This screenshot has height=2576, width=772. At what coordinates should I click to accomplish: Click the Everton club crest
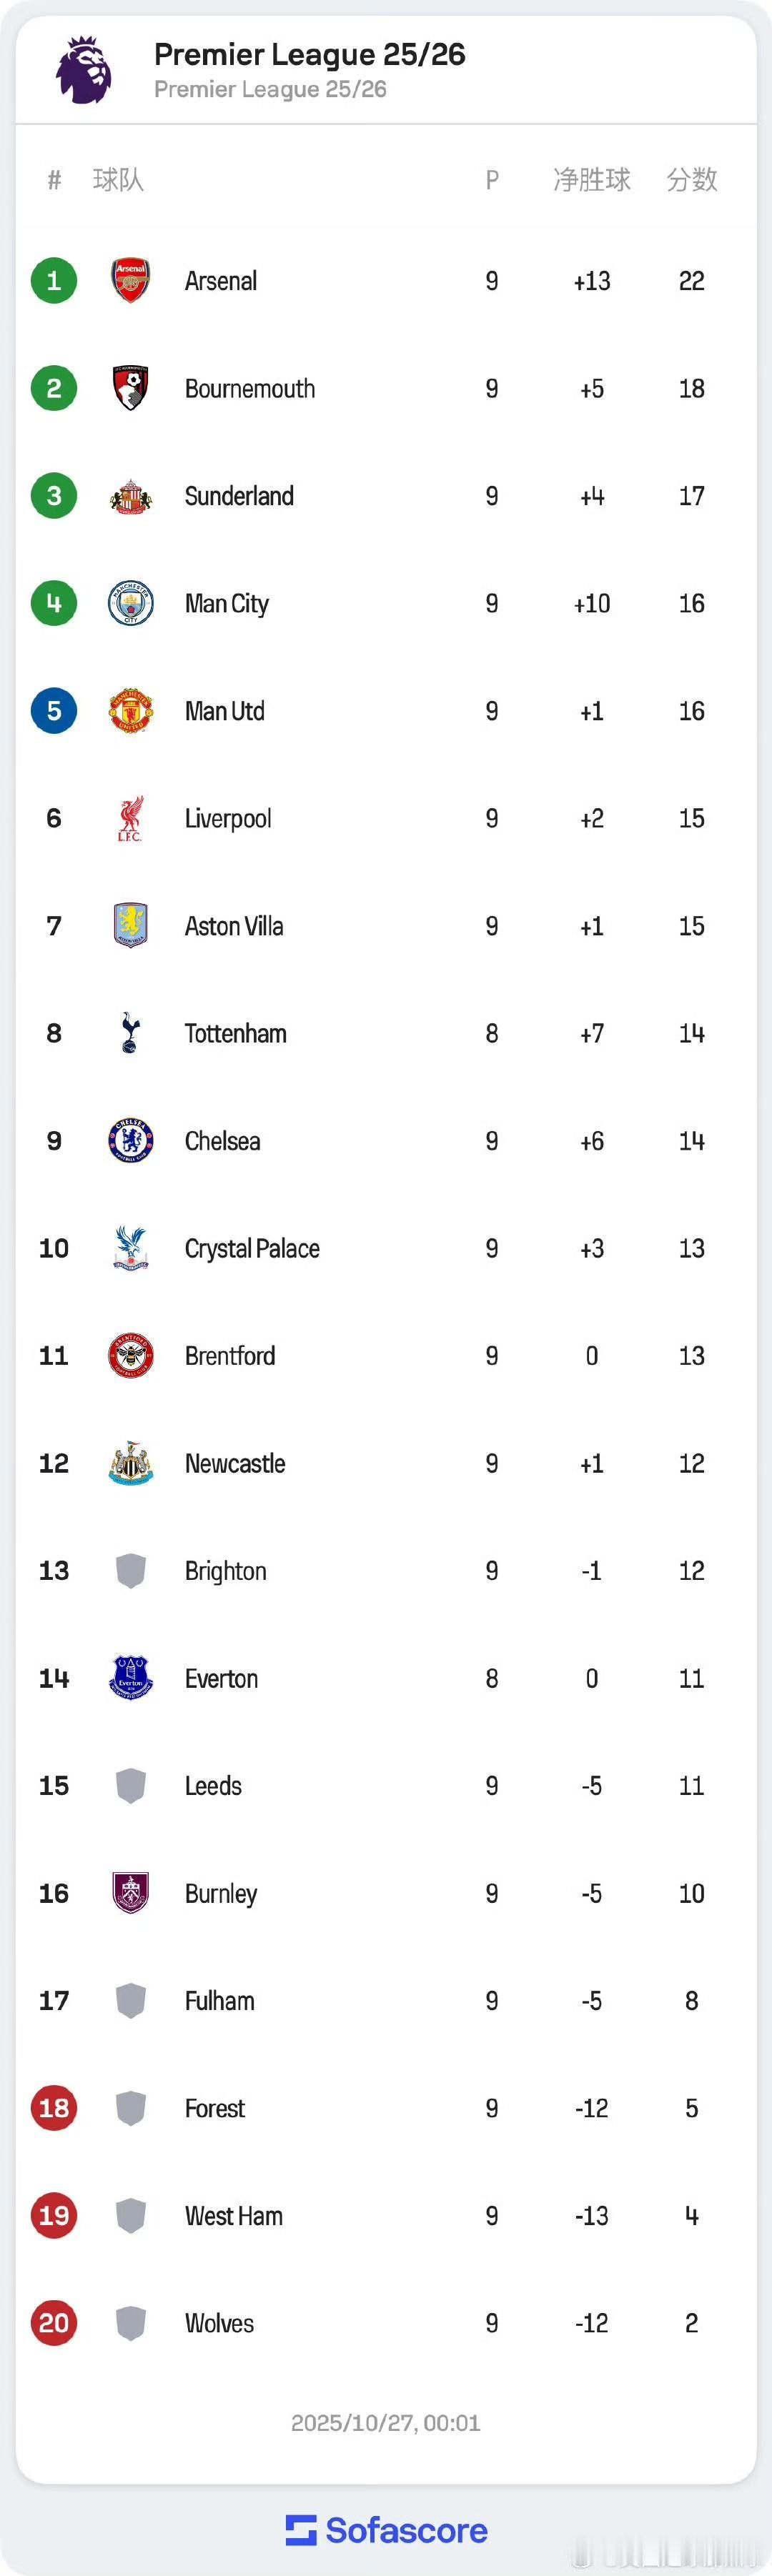tap(130, 1678)
